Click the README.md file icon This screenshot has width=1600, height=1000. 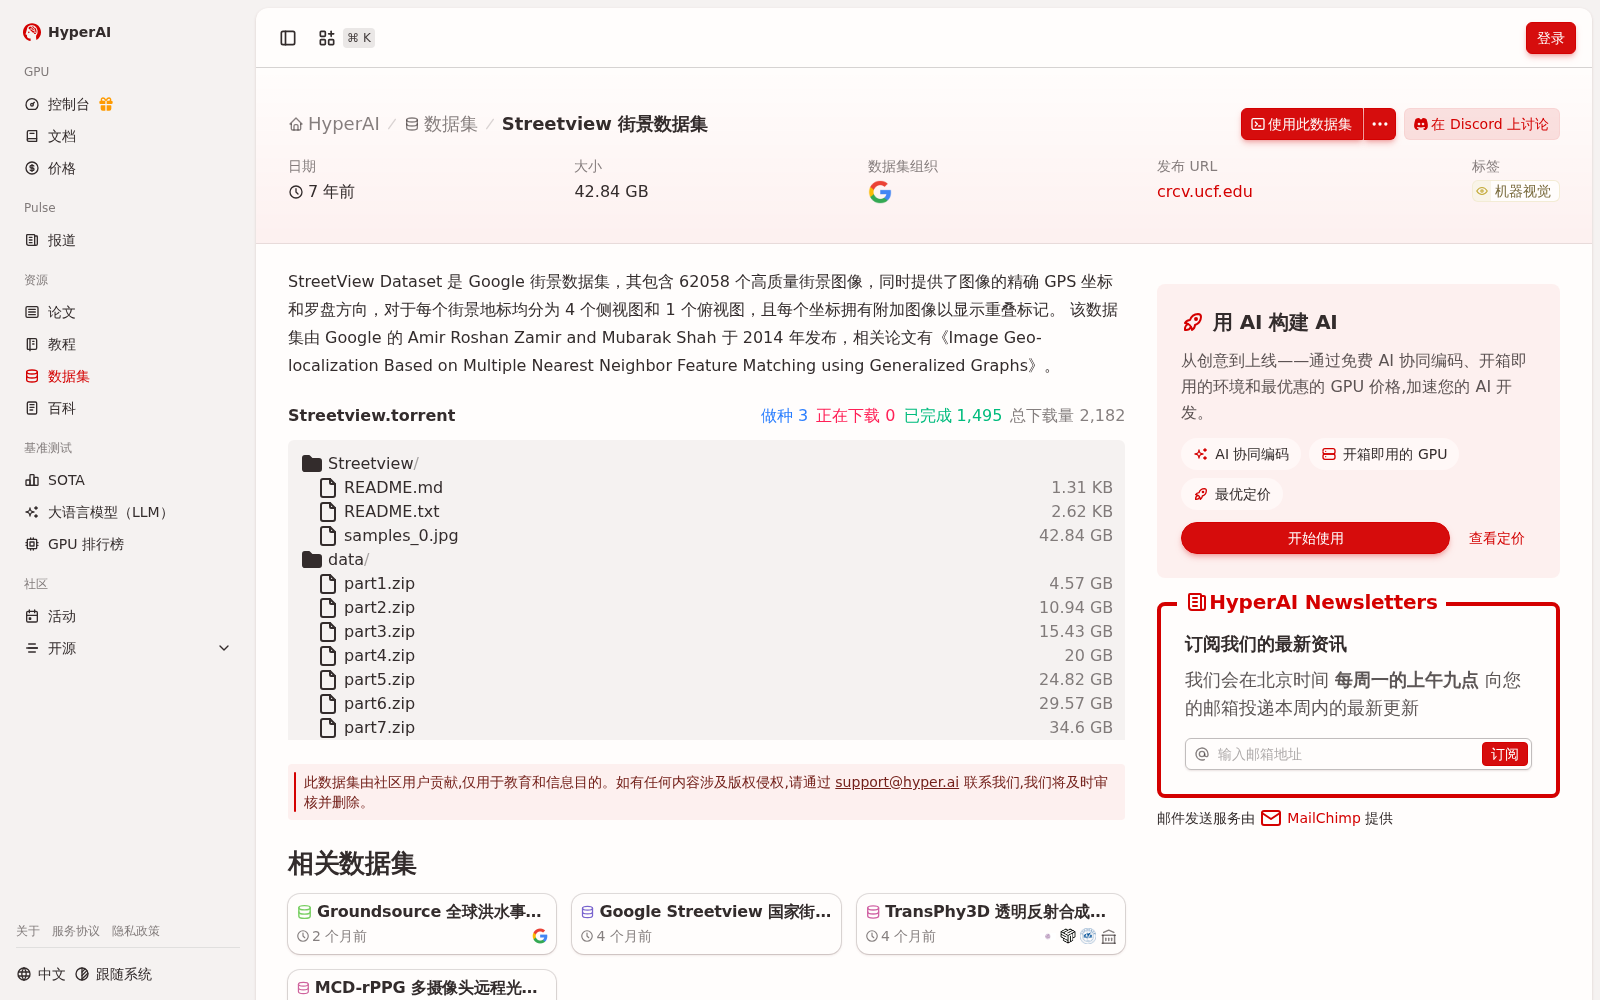coord(328,488)
